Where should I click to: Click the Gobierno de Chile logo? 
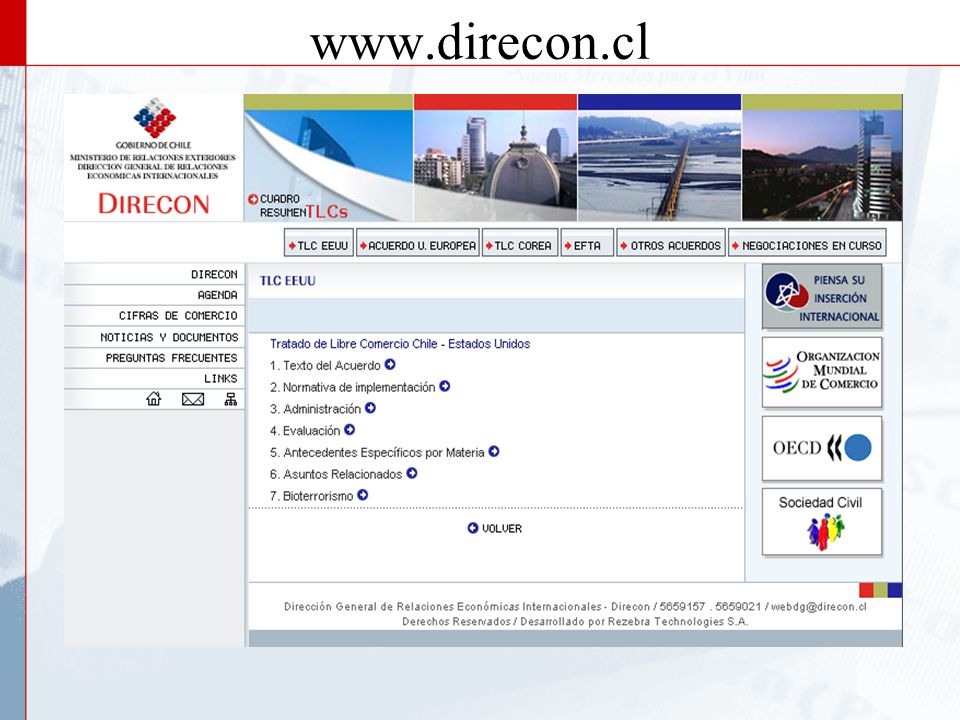(x=154, y=123)
